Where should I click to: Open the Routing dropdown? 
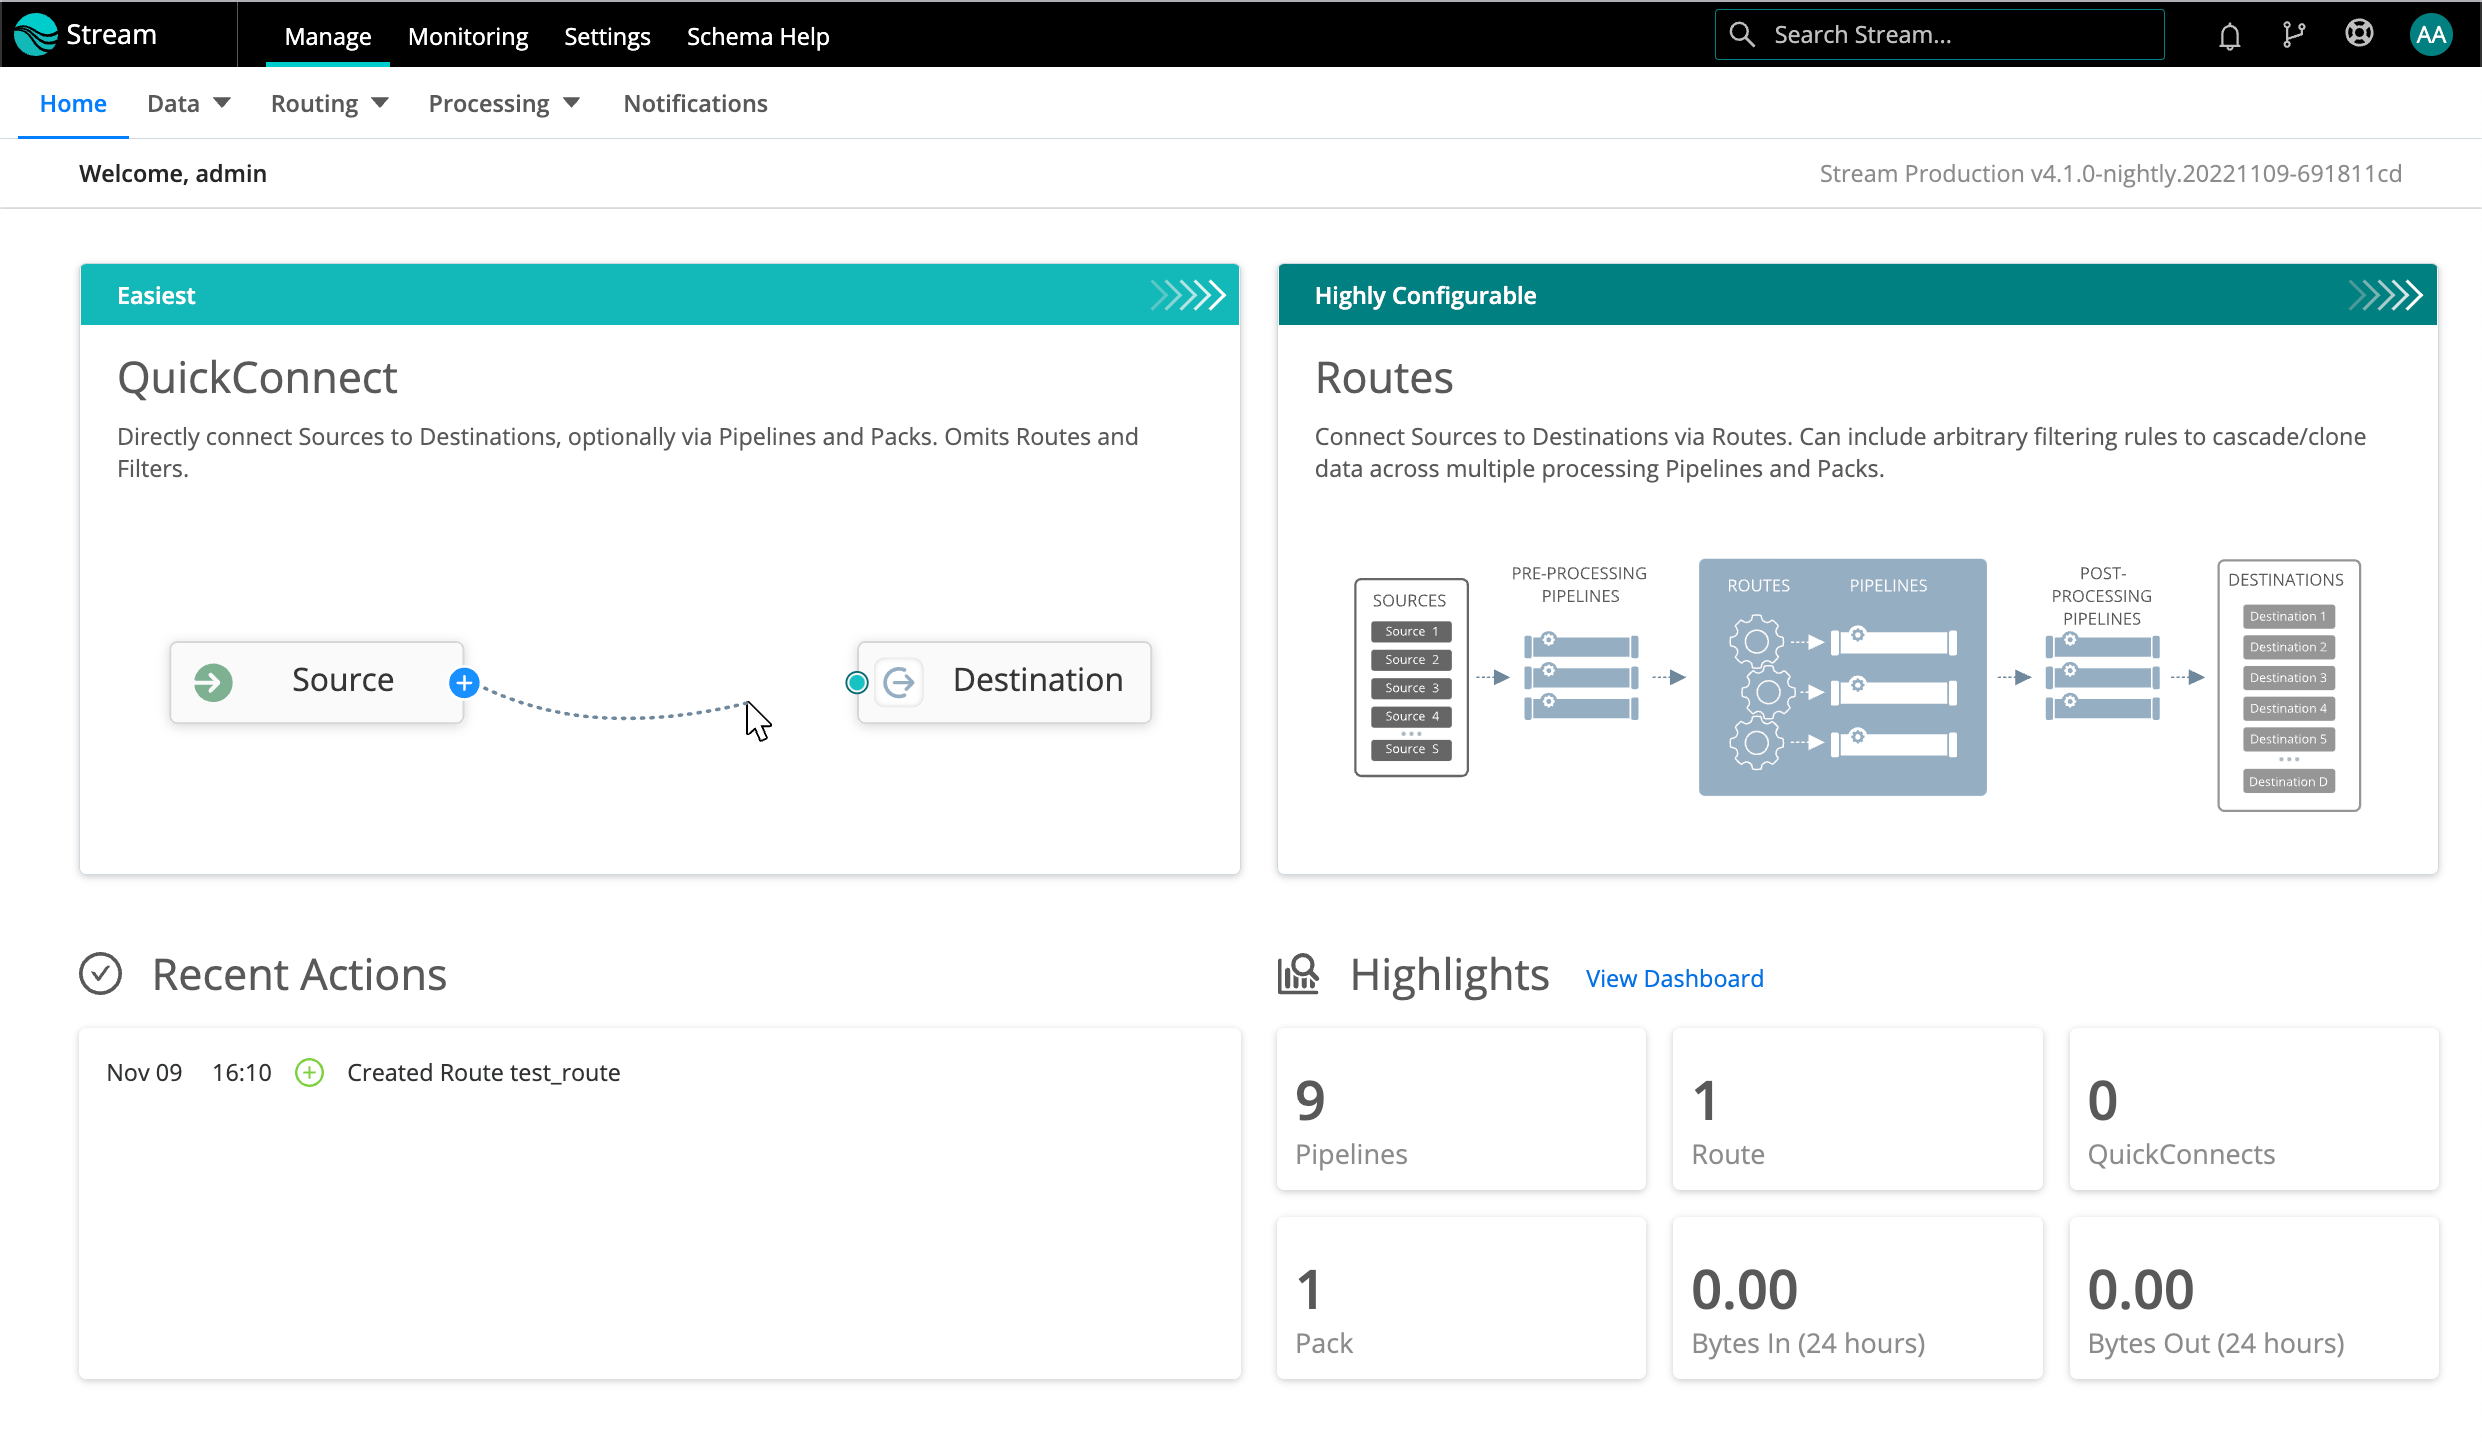pyautogui.click(x=329, y=102)
